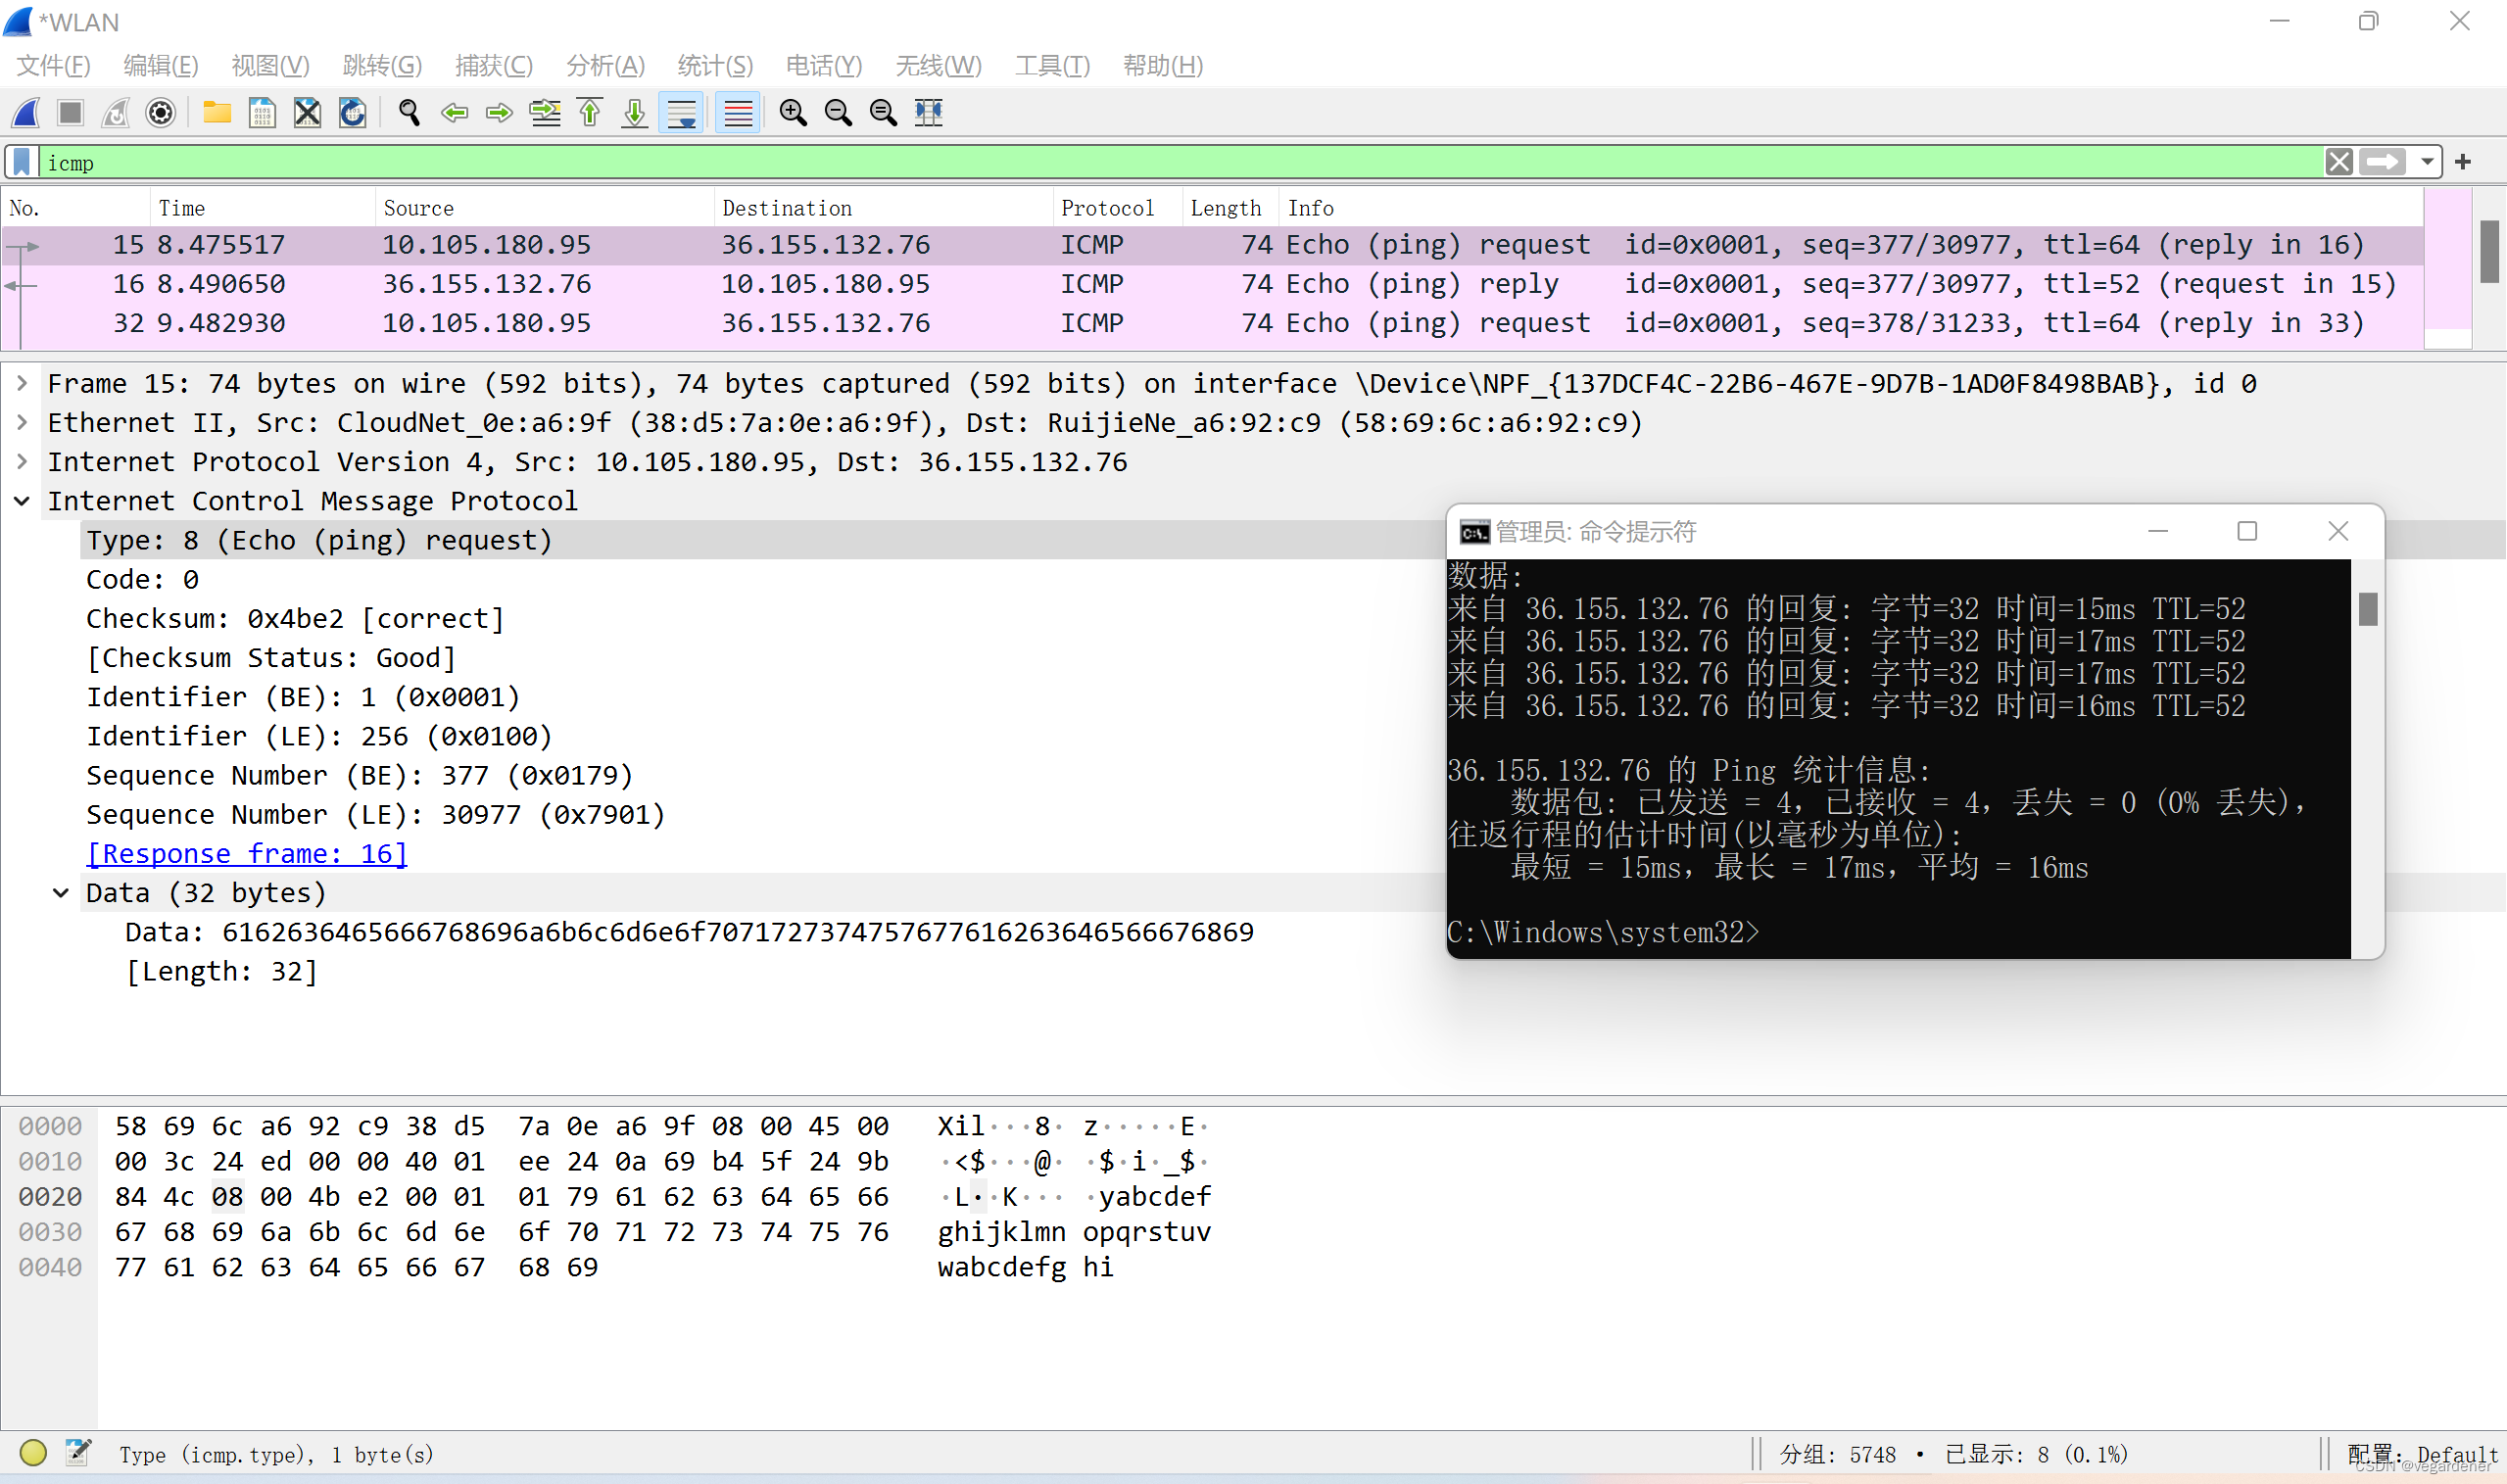The width and height of the screenshot is (2507, 1484).
Task: Open the 统计(S) menu
Action: (714, 66)
